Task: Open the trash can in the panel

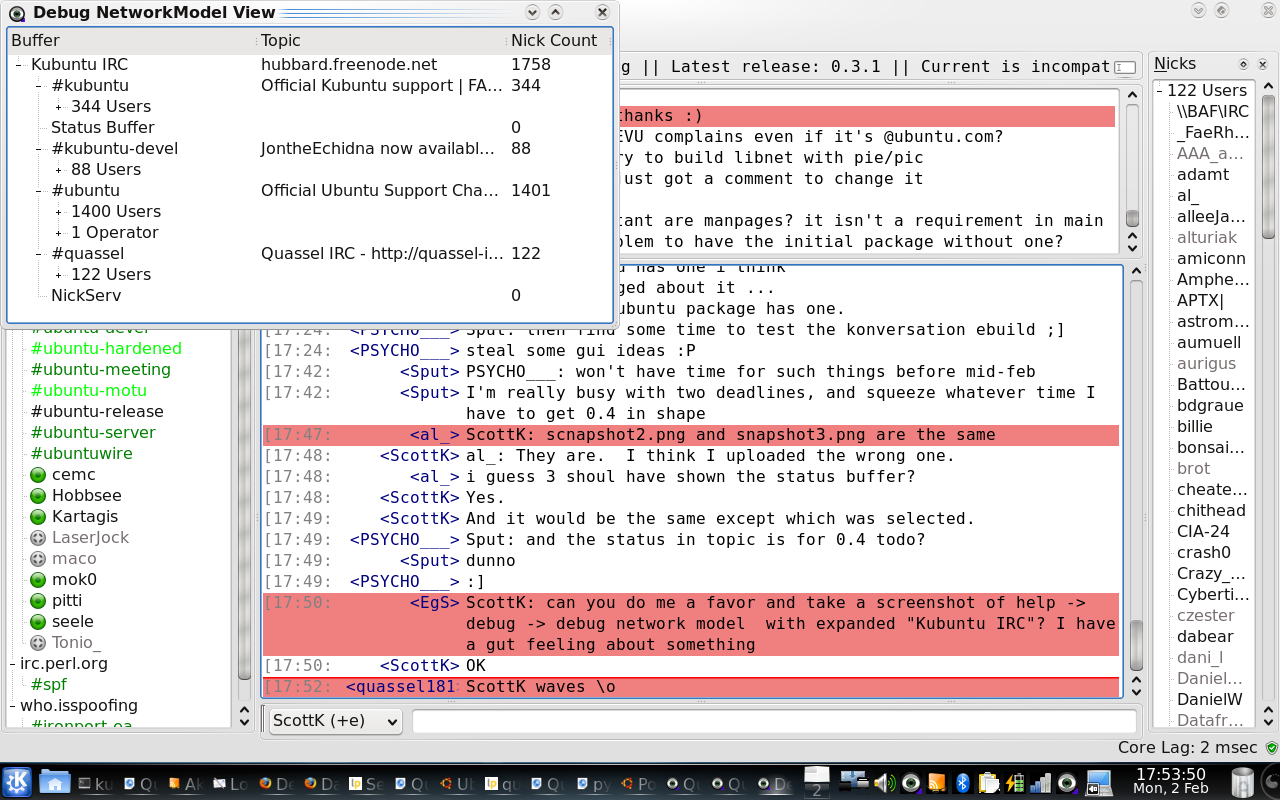Action: [1243, 782]
